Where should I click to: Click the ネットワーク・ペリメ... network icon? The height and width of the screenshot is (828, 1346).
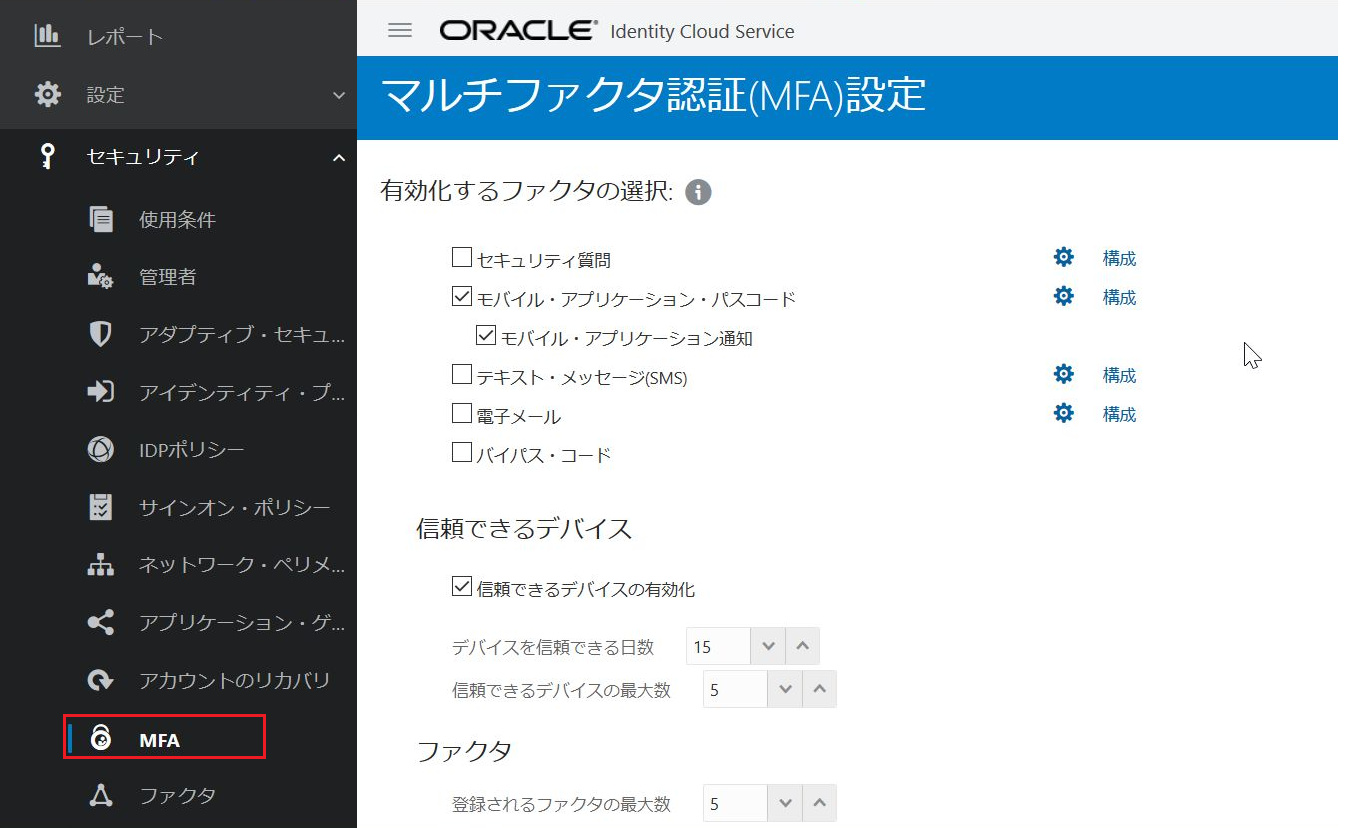[x=101, y=565]
